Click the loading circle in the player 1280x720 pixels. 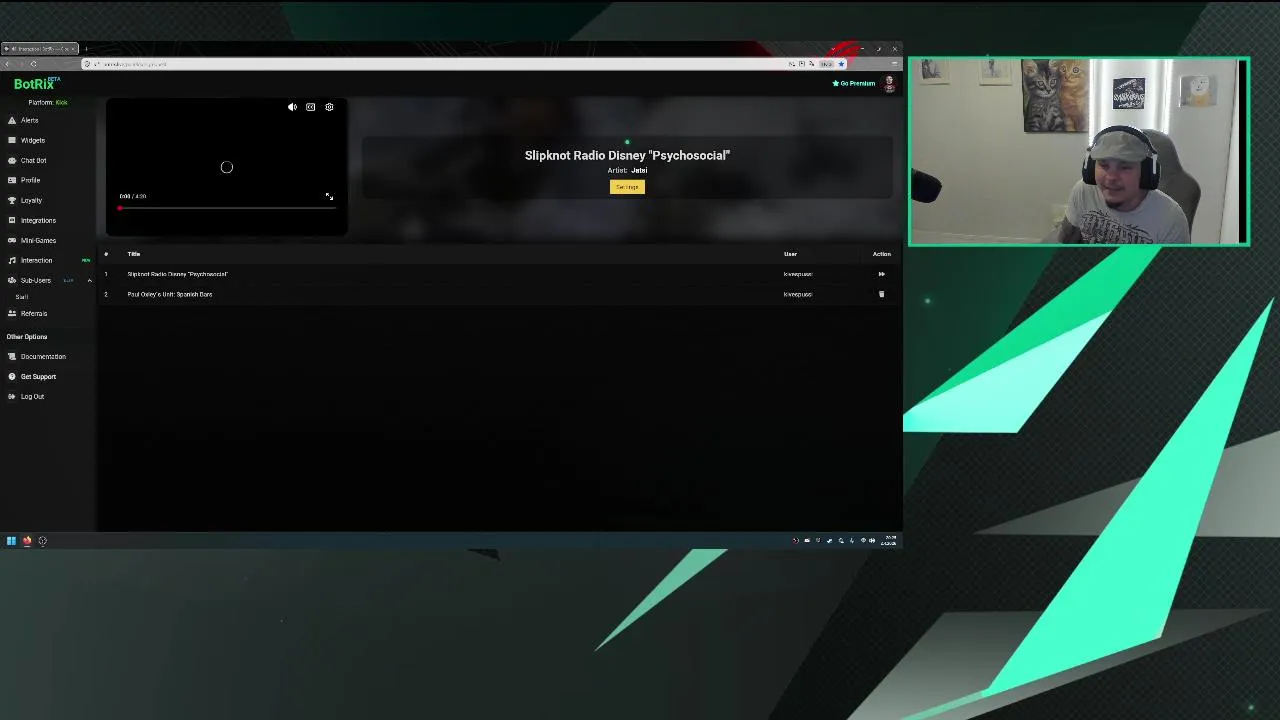226,167
